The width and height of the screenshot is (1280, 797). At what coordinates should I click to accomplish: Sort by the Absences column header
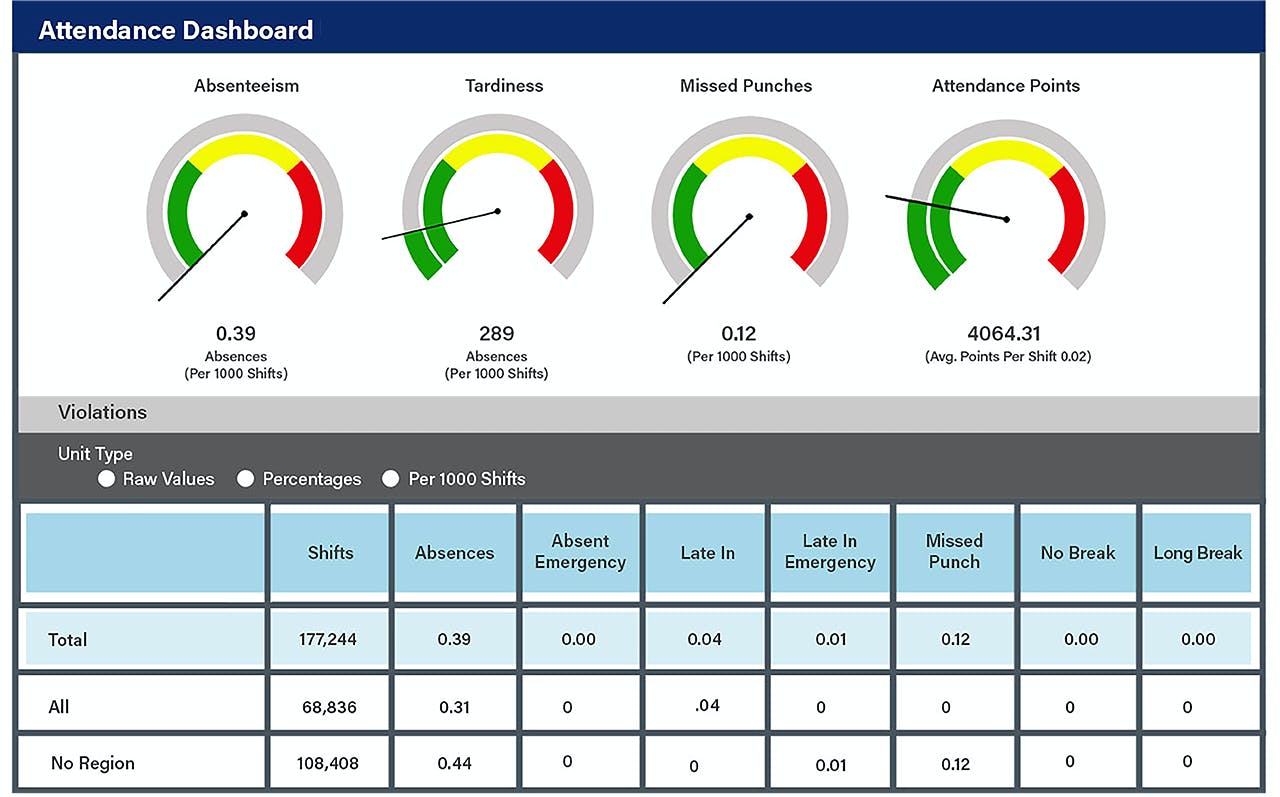pos(455,553)
